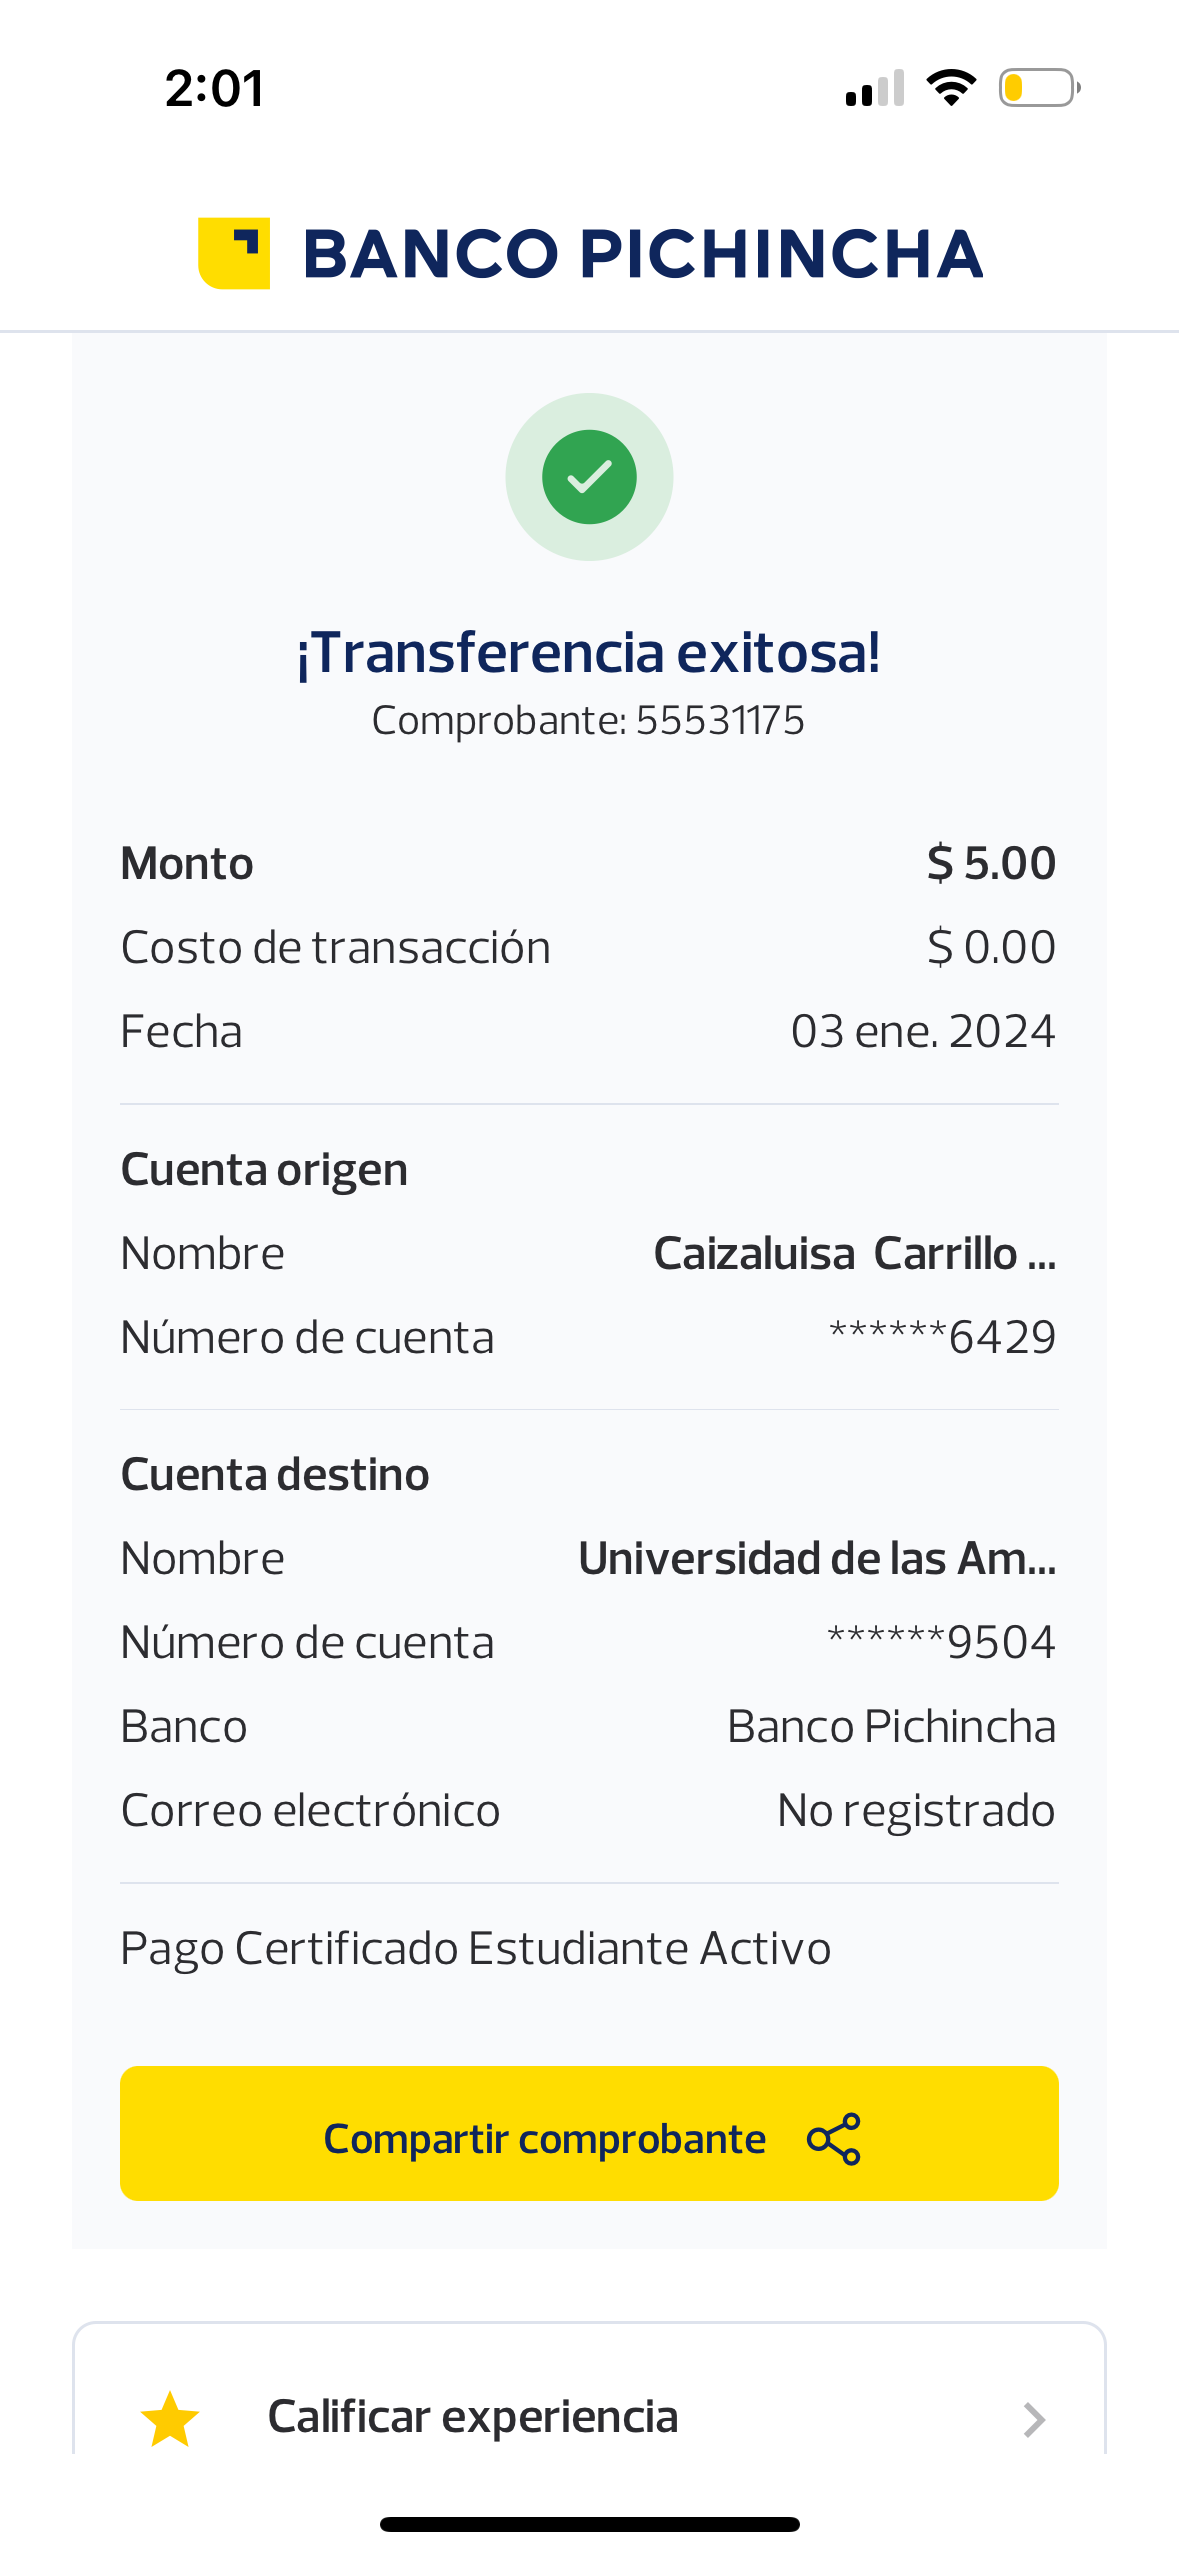Tap the share icon on the yellow button

pos(833,2138)
